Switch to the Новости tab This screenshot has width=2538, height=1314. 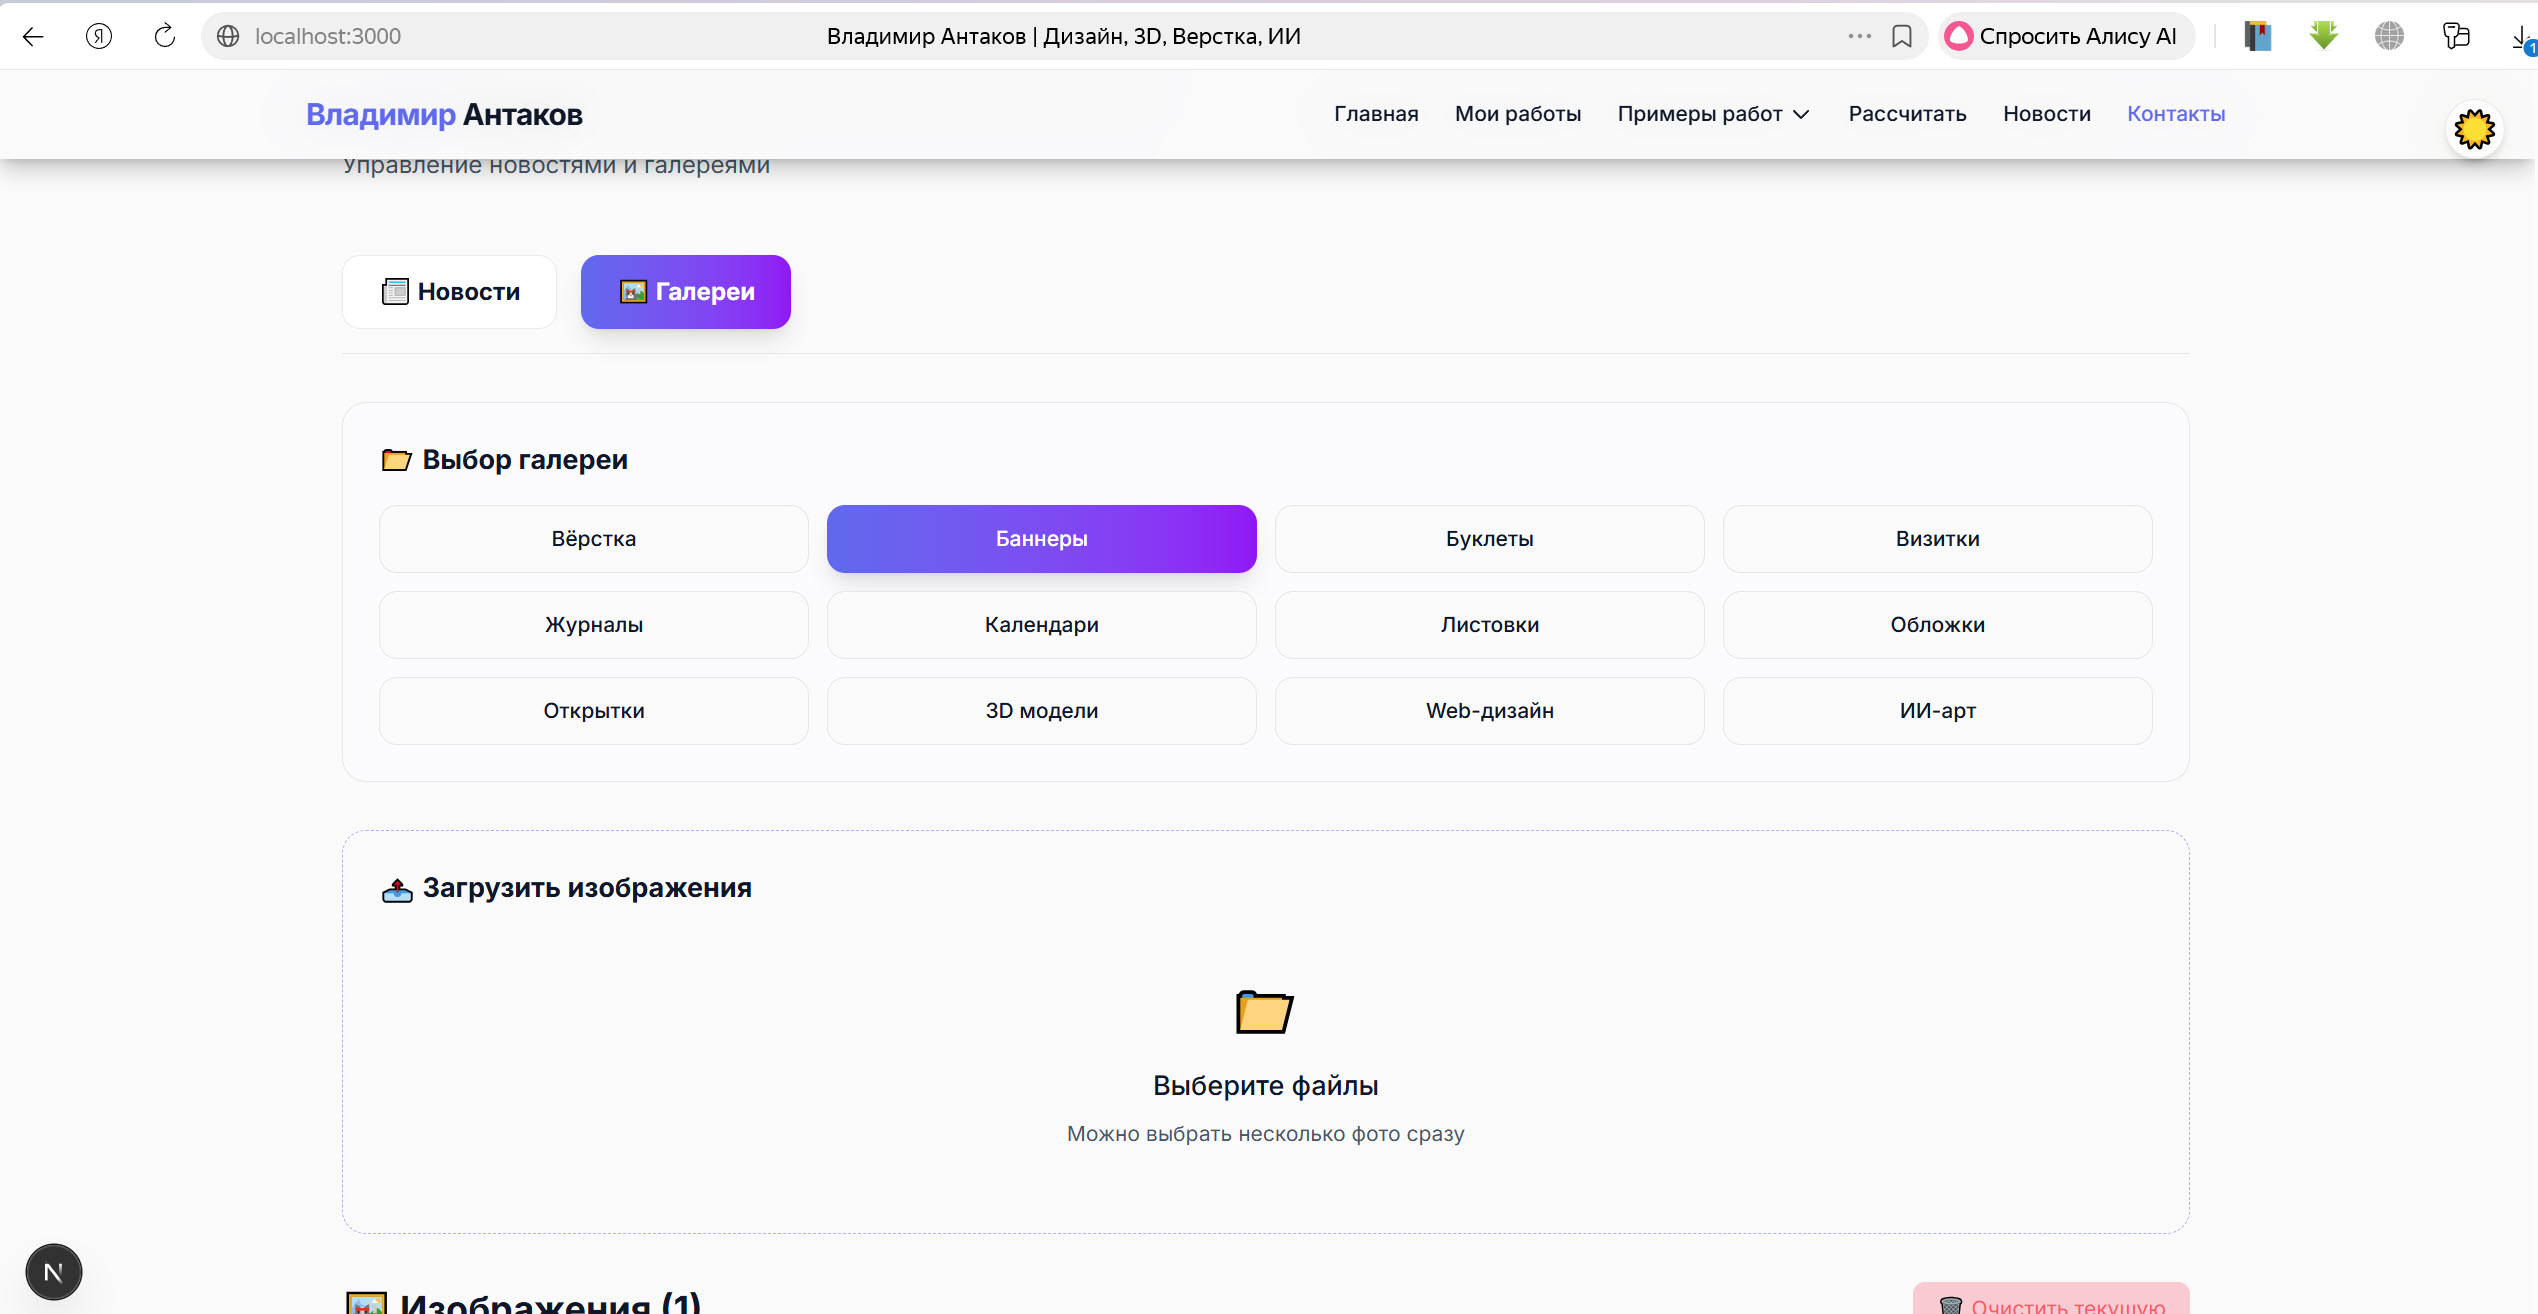[x=449, y=292]
